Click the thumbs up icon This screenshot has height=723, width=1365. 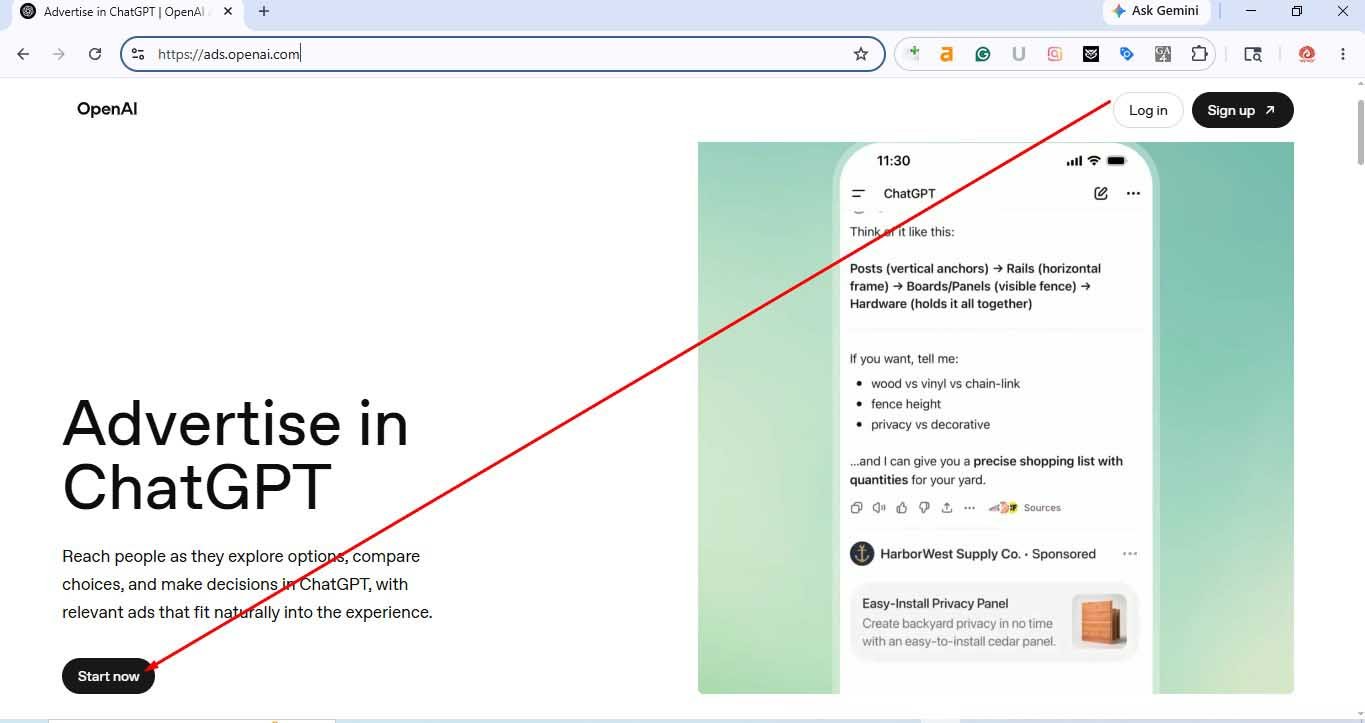(x=902, y=508)
